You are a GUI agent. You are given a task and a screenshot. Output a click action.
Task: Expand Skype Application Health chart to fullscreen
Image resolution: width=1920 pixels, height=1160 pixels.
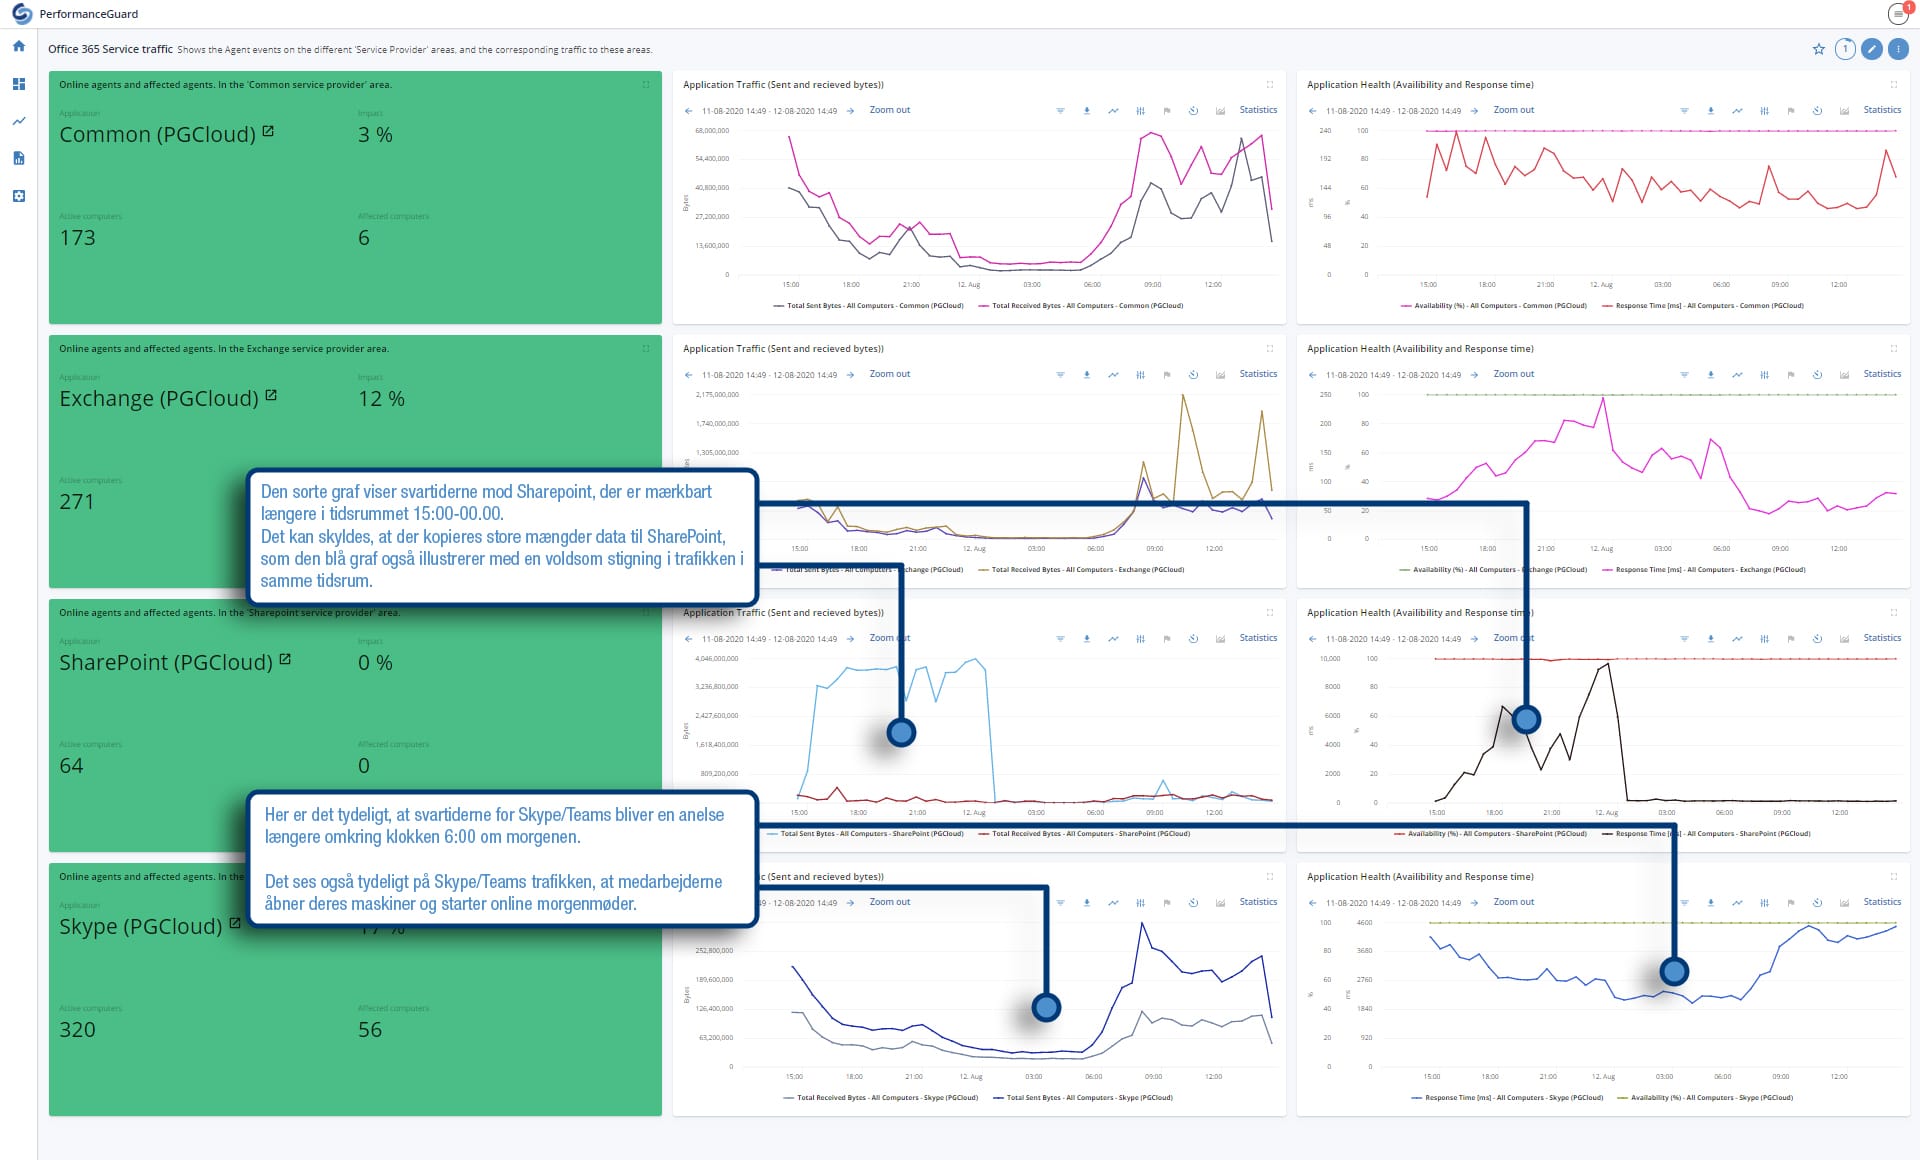pyautogui.click(x=1893, y=876)
